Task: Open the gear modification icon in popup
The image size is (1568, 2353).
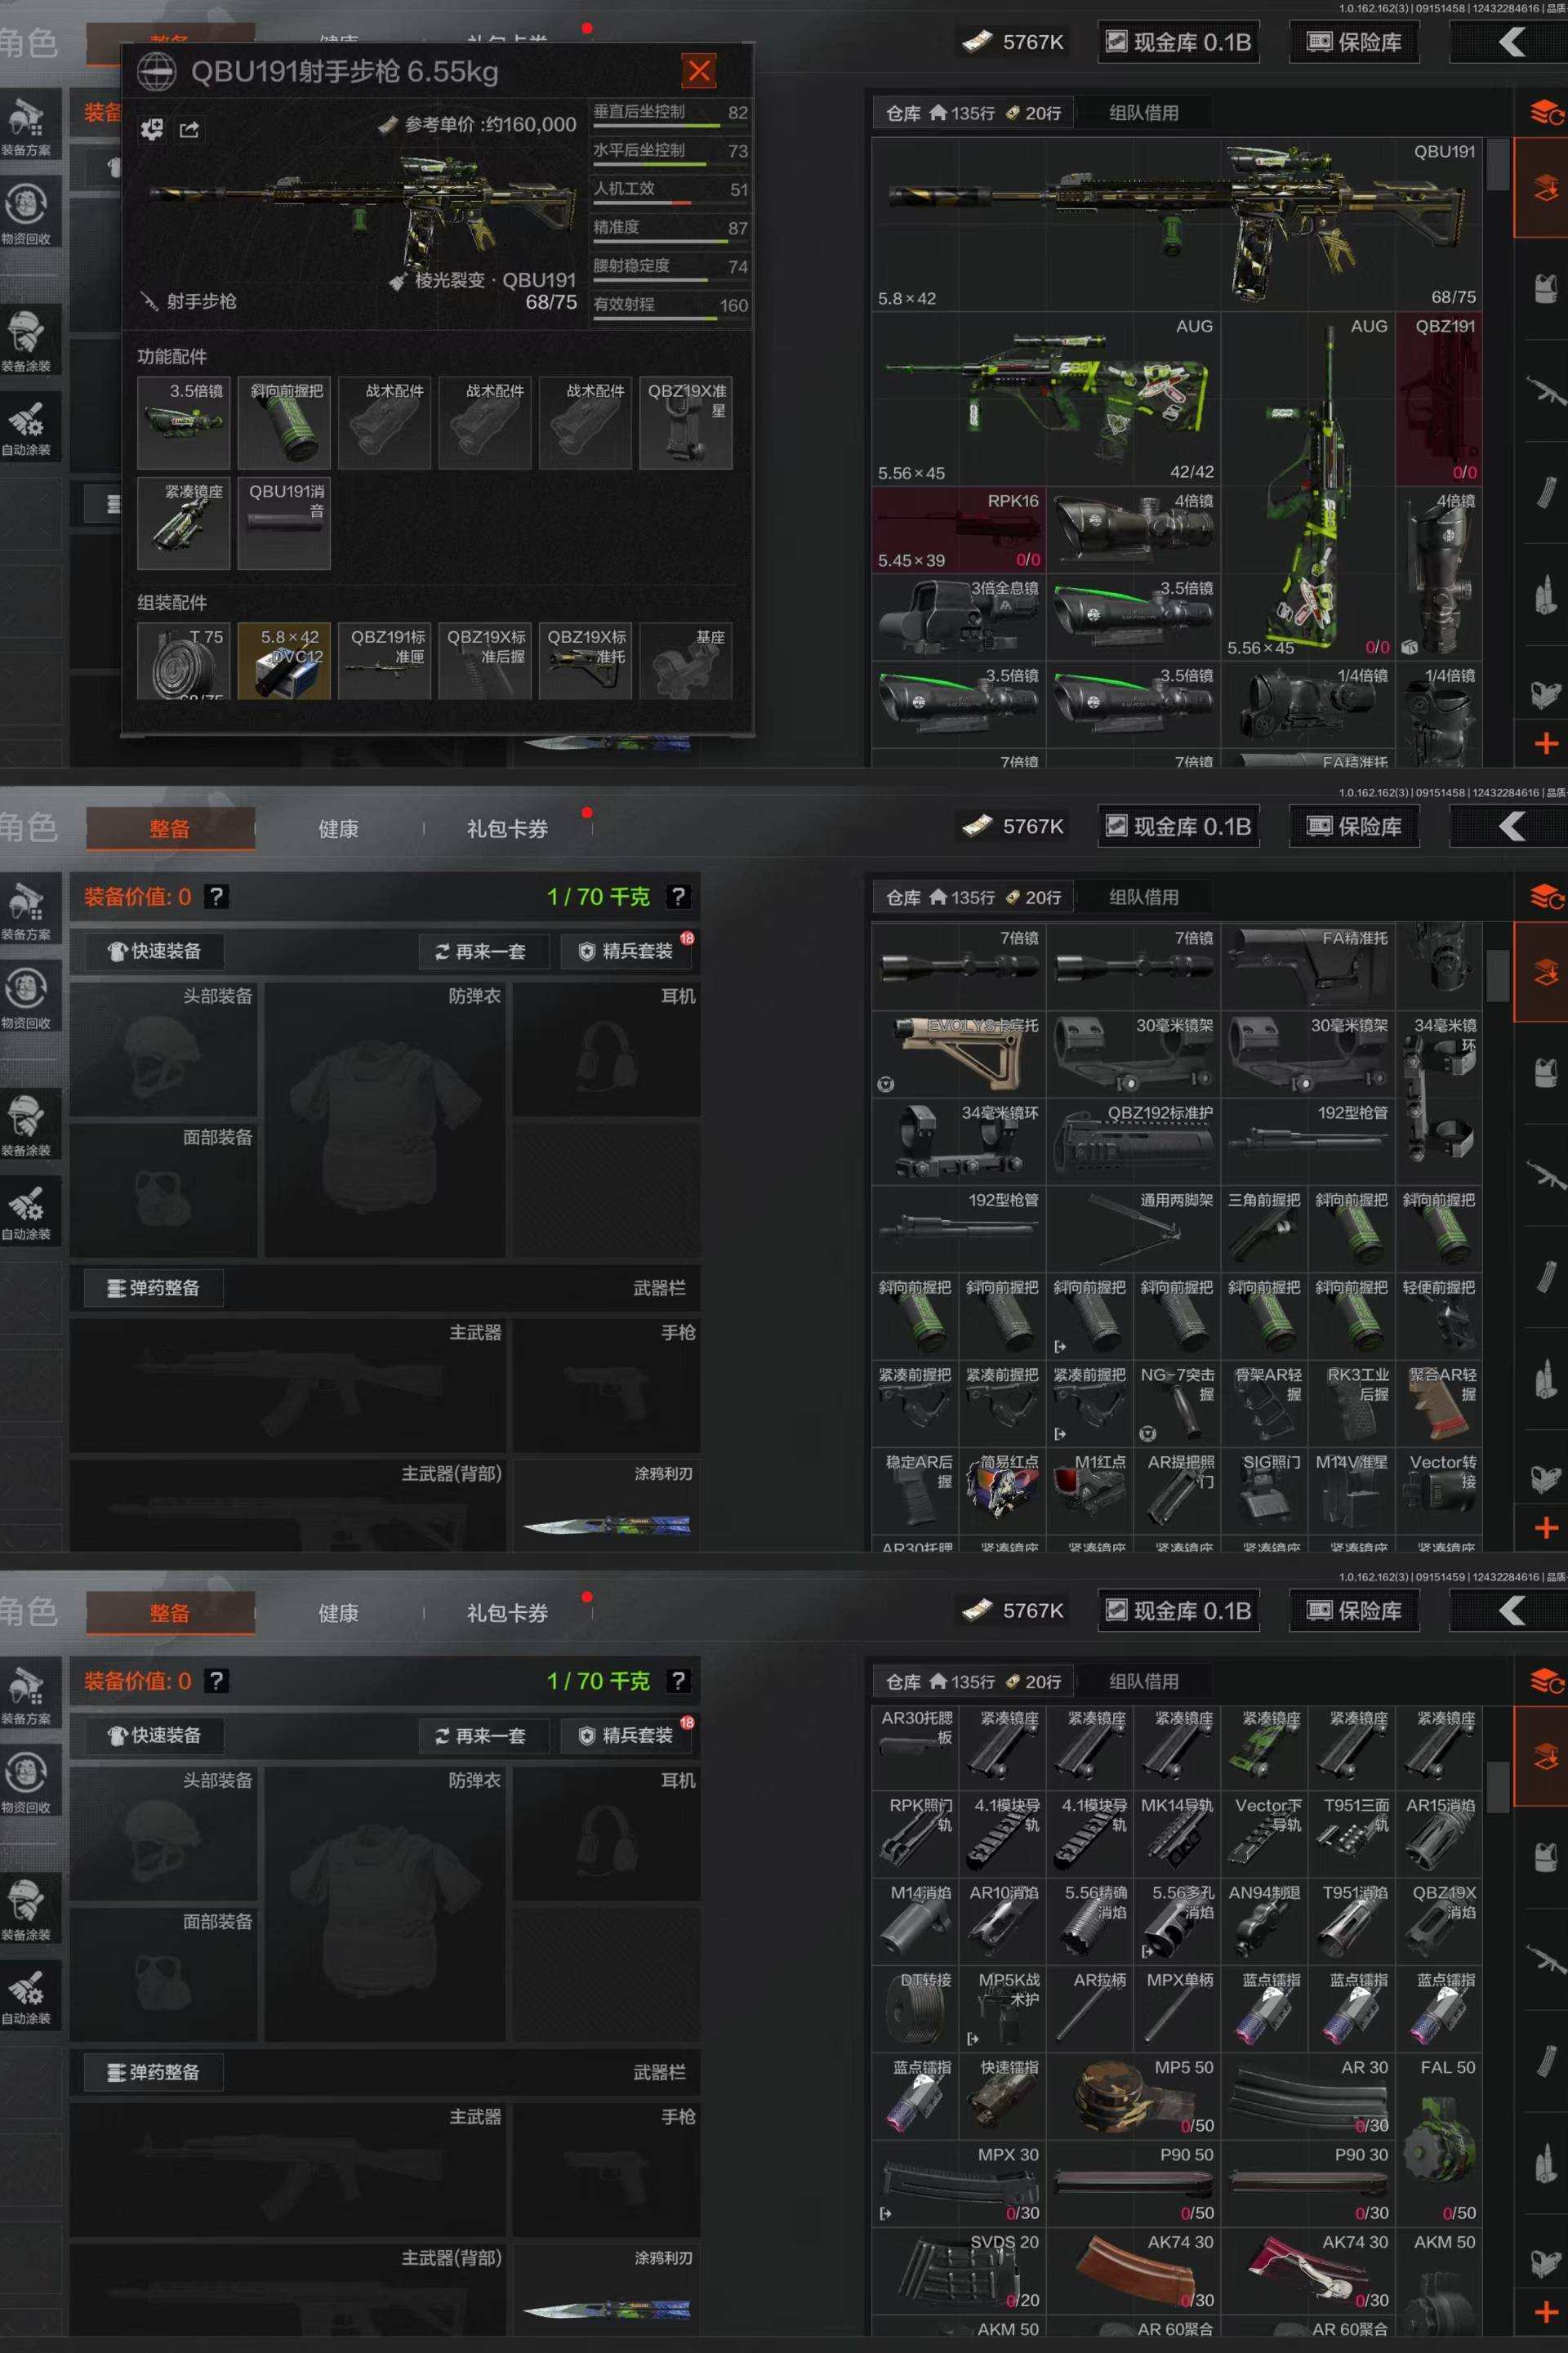Action: (152, 129)
